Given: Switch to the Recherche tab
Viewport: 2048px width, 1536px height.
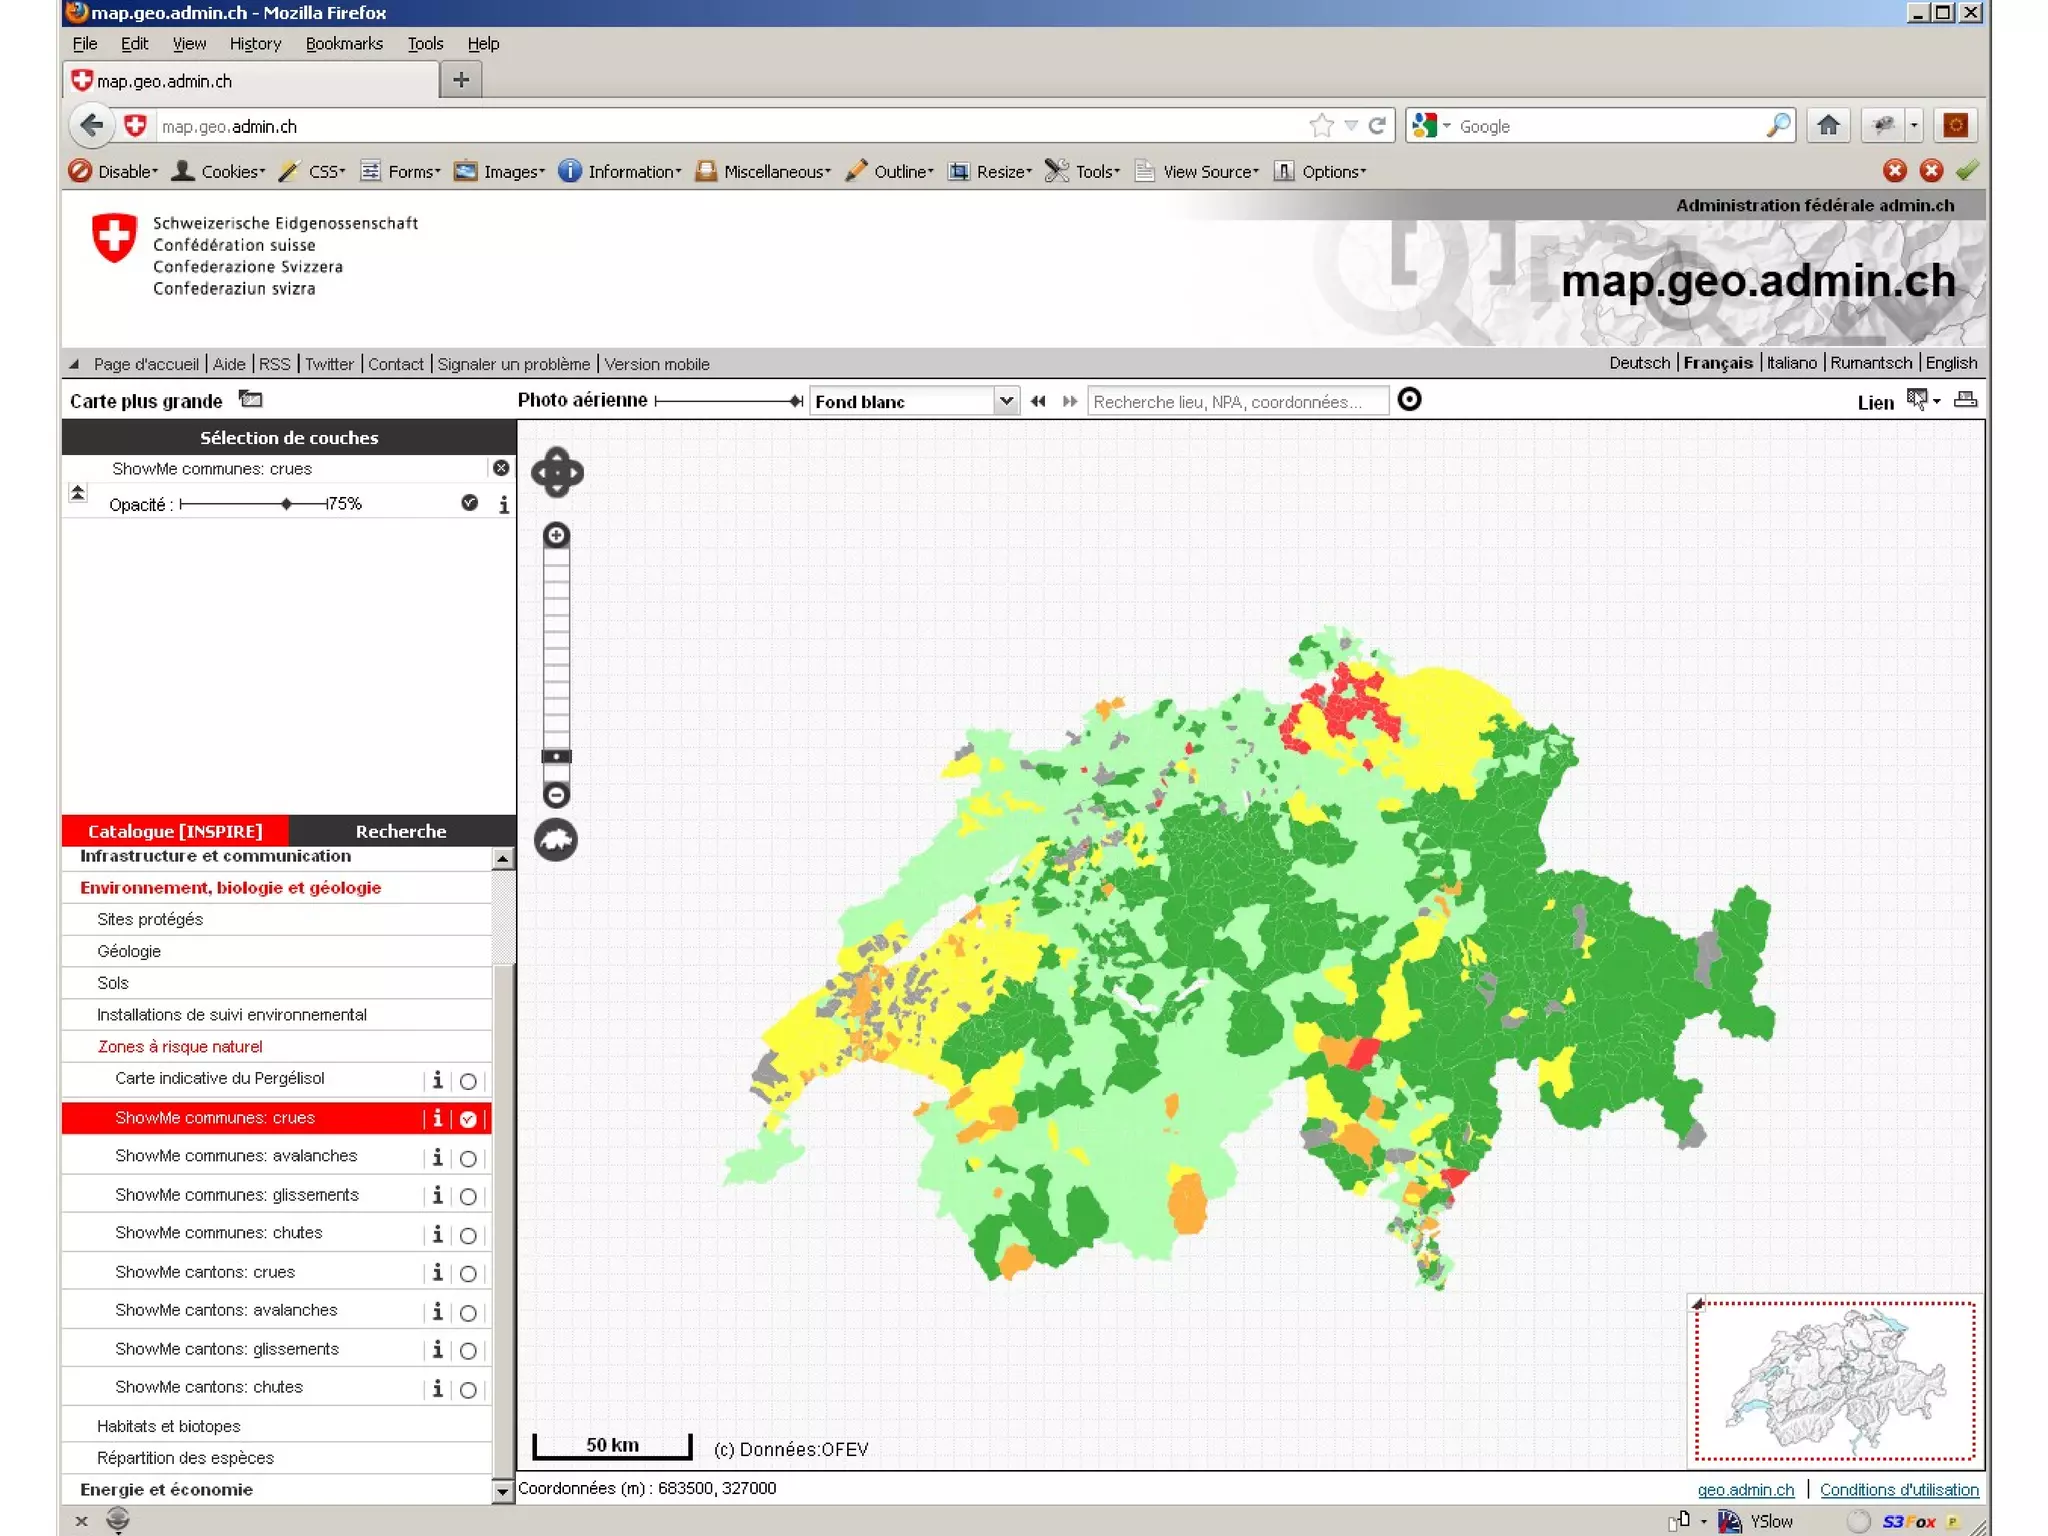Looking at the screenshot, I should pyautogui.click(x=401, y=831).
